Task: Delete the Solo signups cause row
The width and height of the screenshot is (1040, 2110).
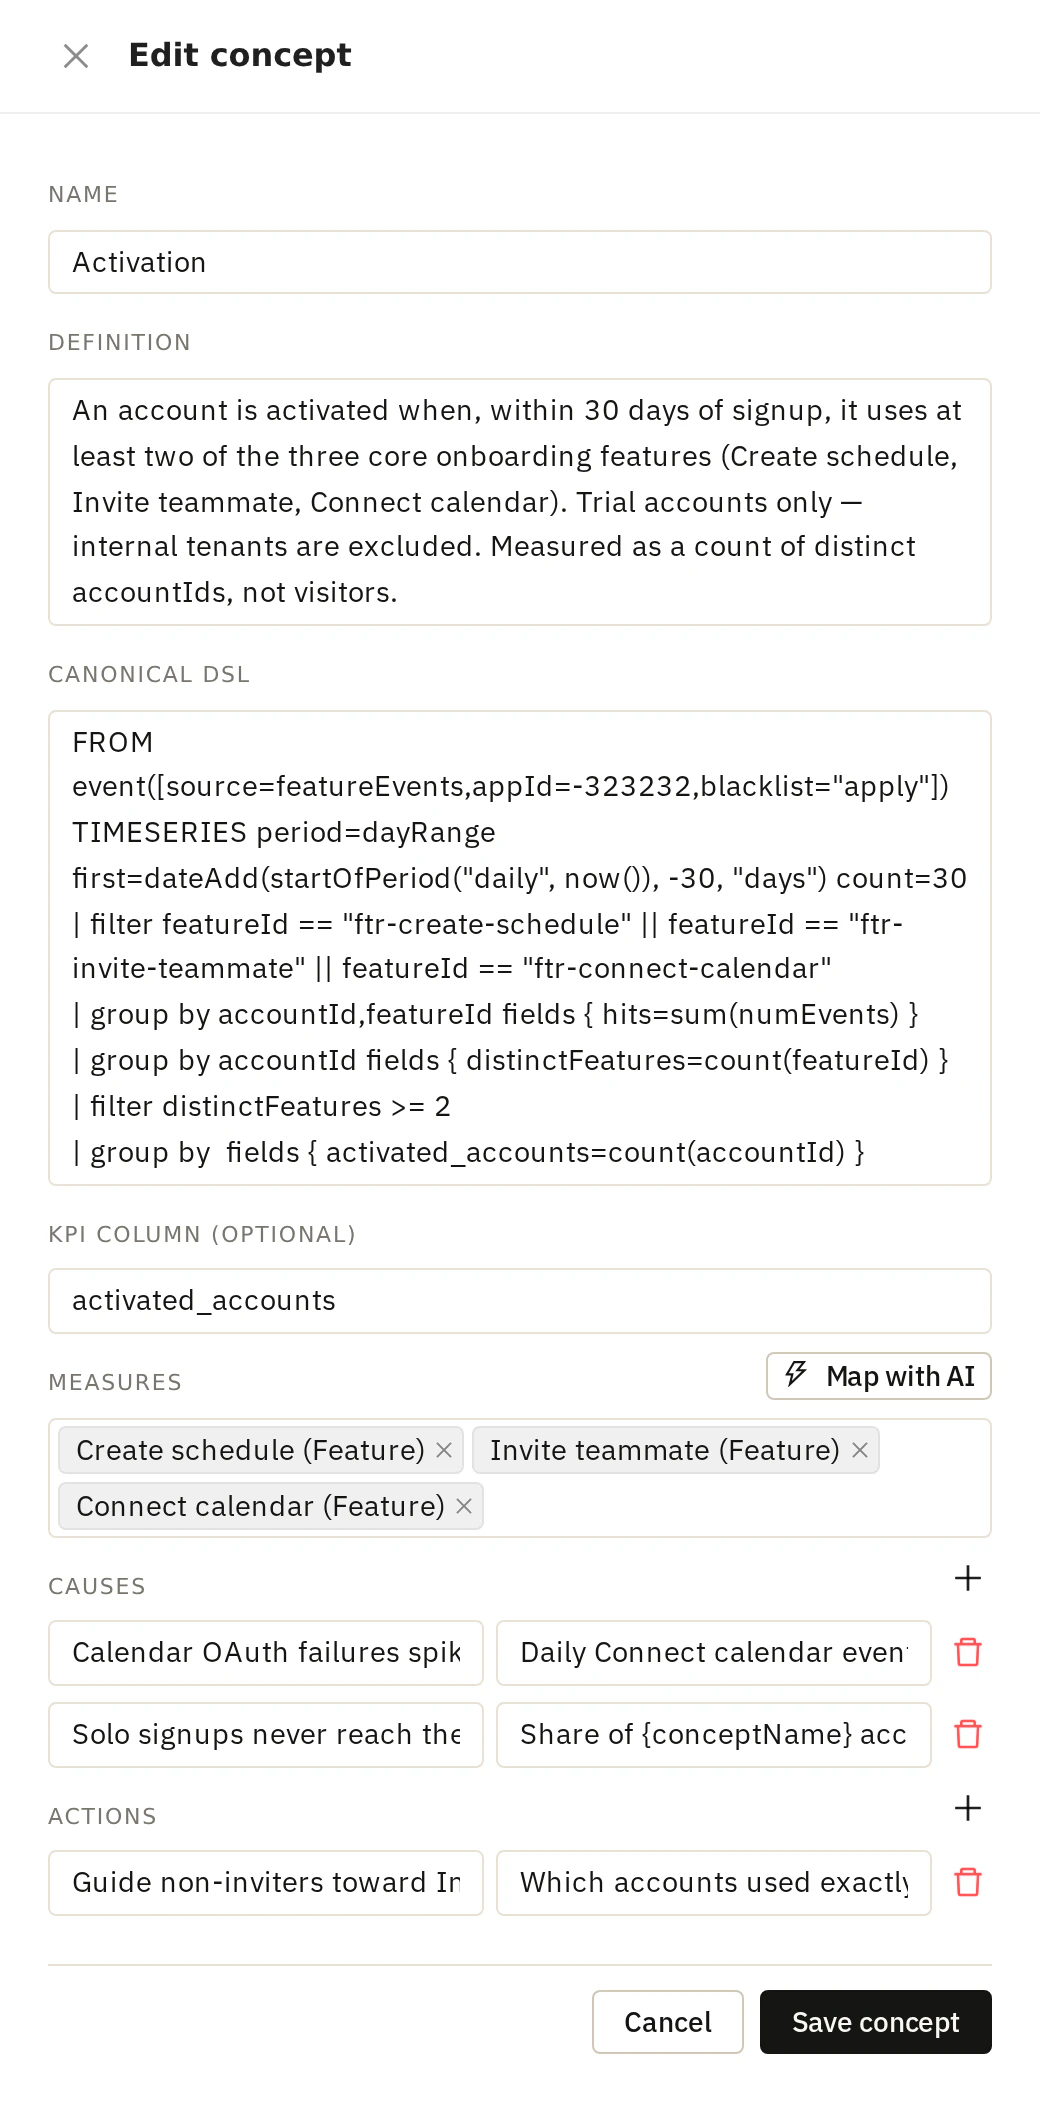Action: pyautogui.click(x=968, y=1734)
